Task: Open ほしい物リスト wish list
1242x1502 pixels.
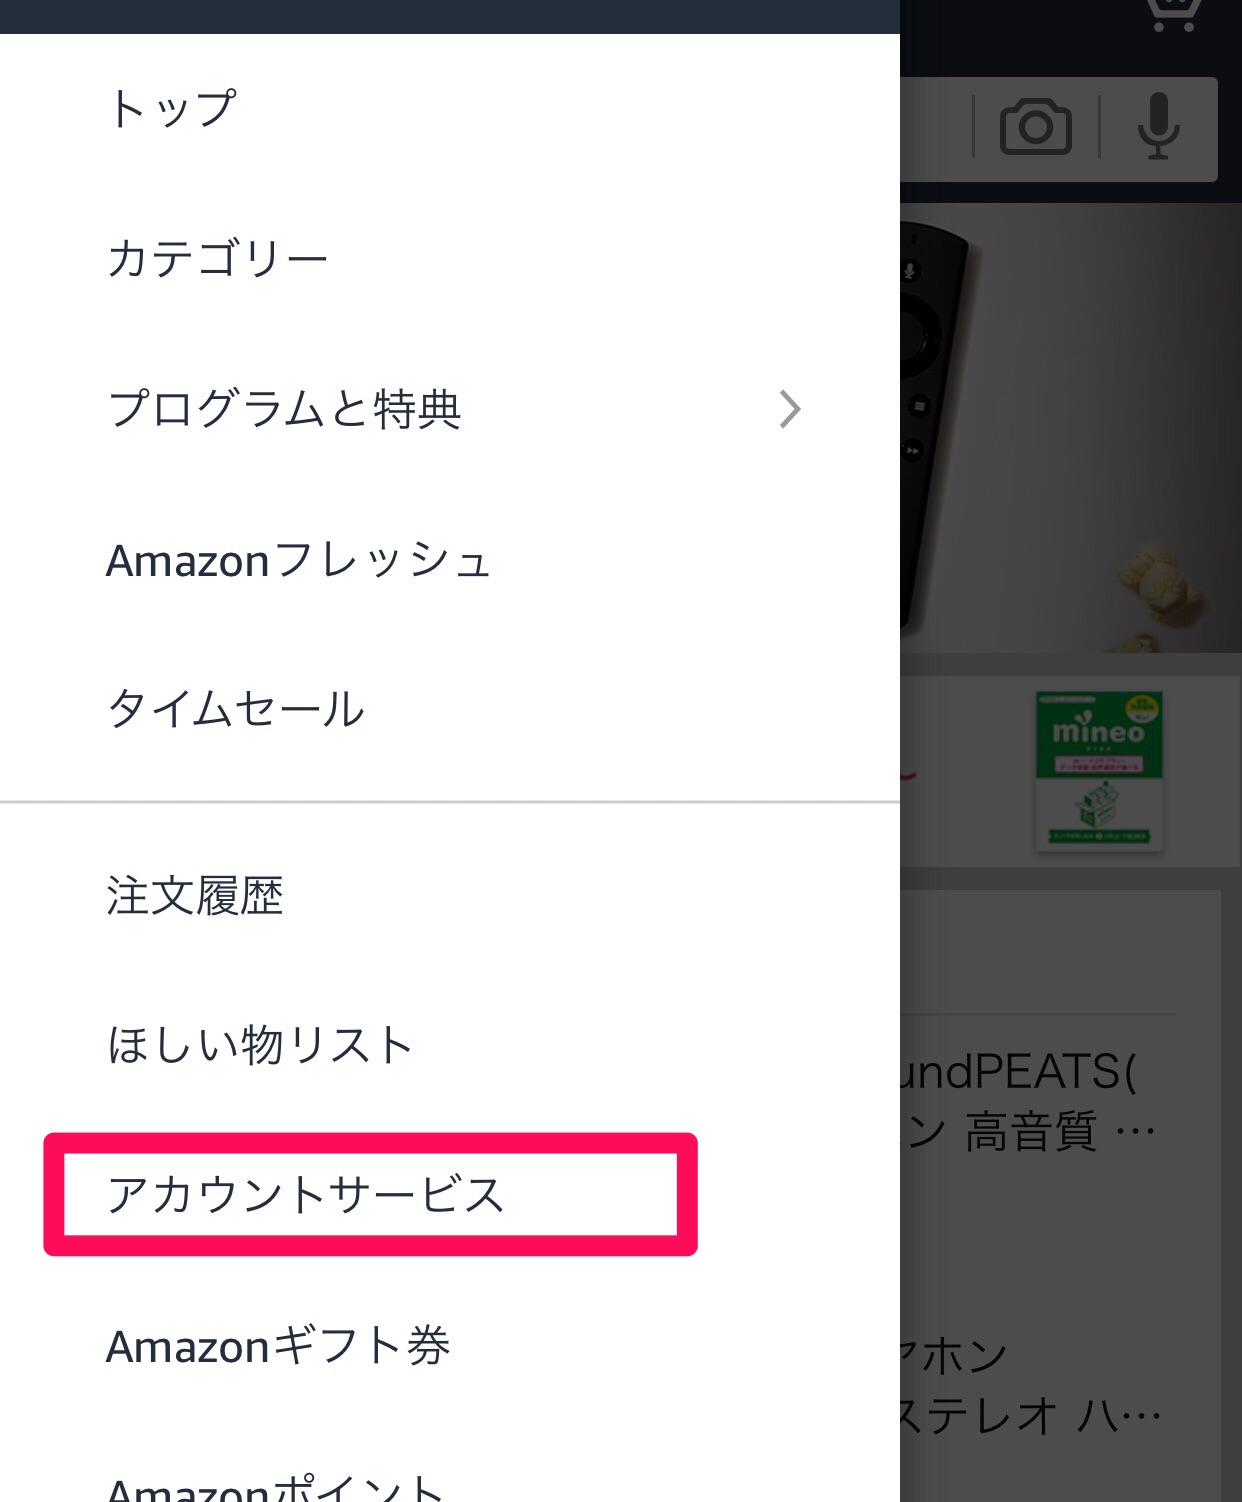Action: [260, 1046]
